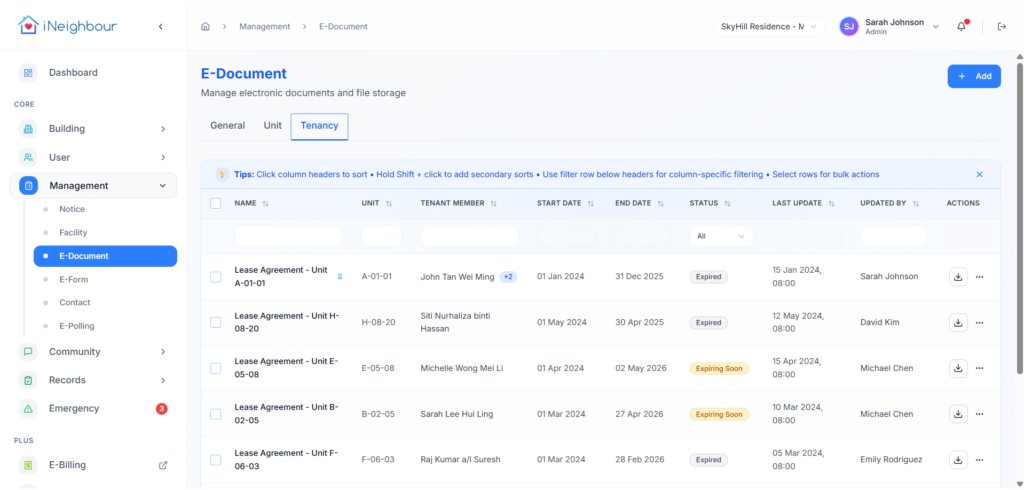Click the home breadcrumb icon
The width and height of the screenshot is (1024, 490).
coord(205,27)
